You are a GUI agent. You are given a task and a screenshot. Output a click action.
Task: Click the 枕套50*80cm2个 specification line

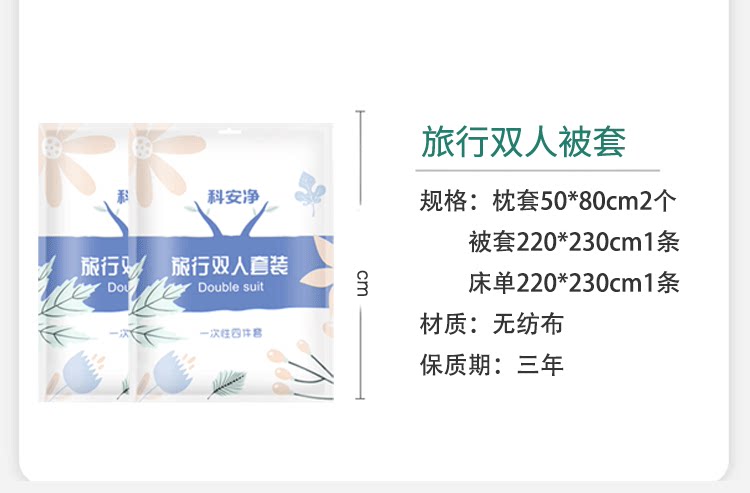coord(548,201)
